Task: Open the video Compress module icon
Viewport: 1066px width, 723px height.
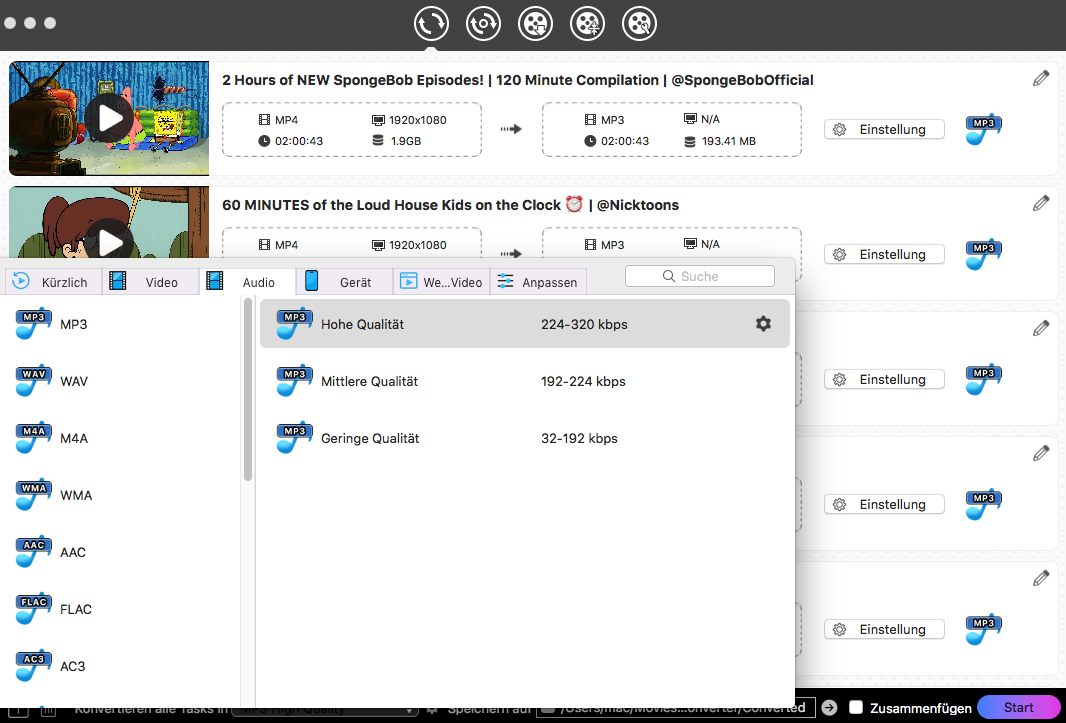Action: (587, 23)
